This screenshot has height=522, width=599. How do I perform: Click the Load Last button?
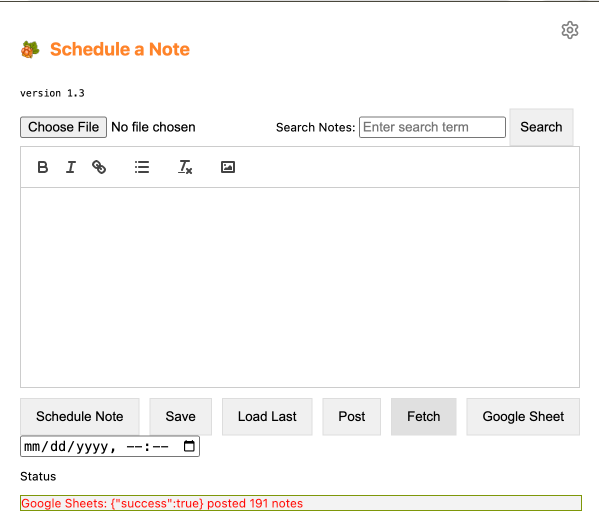267,417
